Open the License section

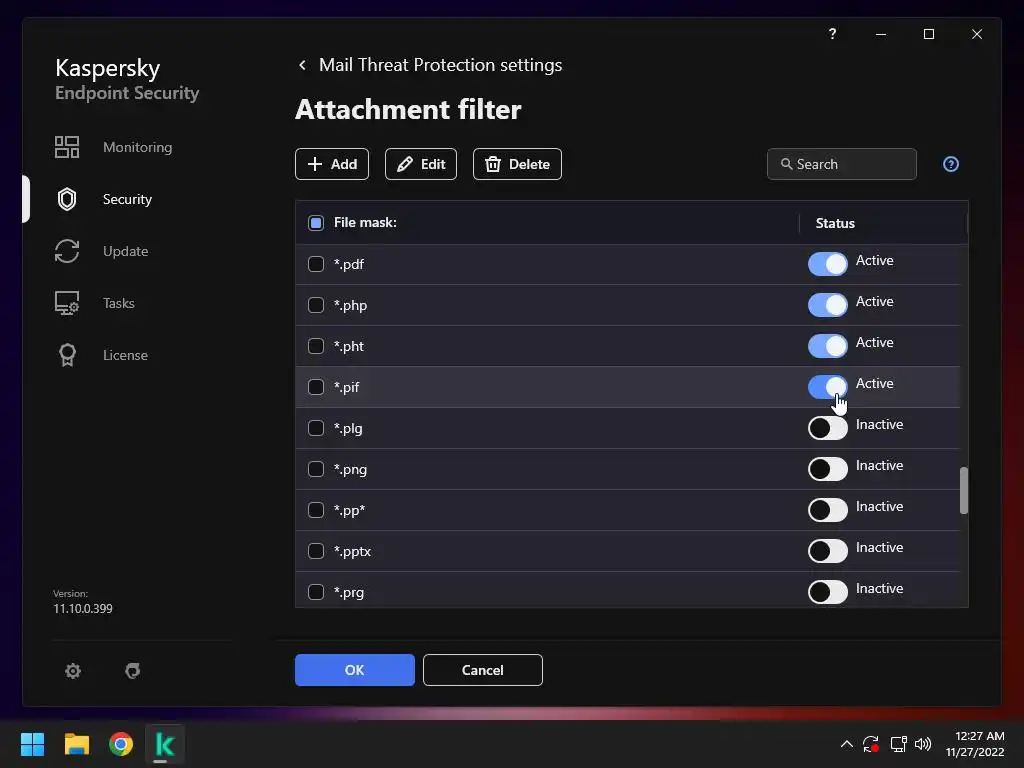tap(125, 355)
